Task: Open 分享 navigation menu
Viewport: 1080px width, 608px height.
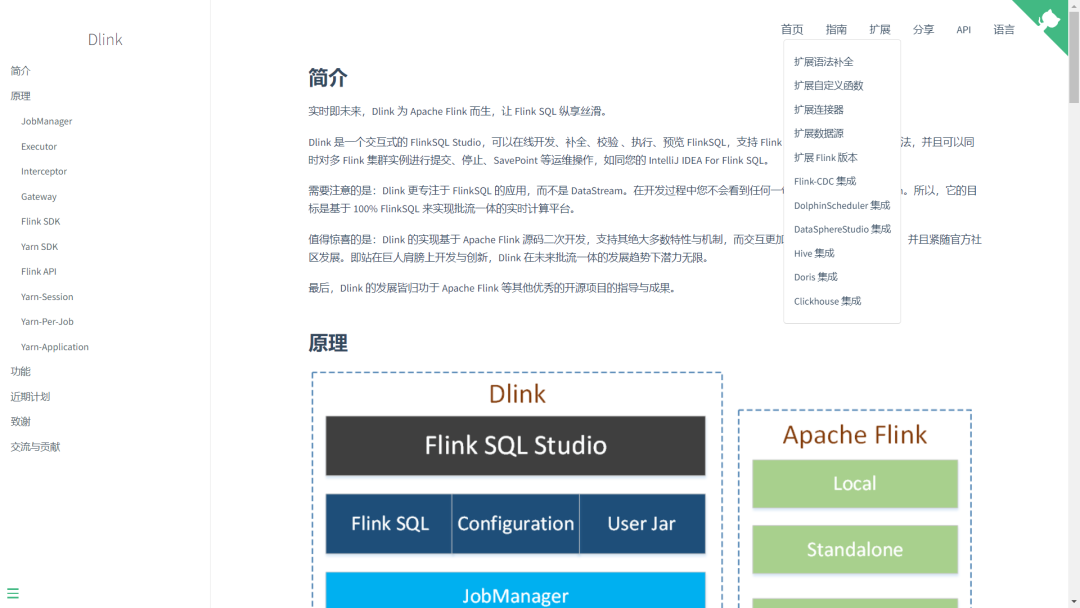Action: point(923,30)
